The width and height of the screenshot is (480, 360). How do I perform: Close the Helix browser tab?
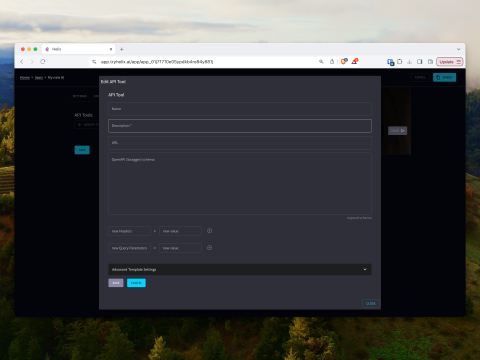coord(111,49)
